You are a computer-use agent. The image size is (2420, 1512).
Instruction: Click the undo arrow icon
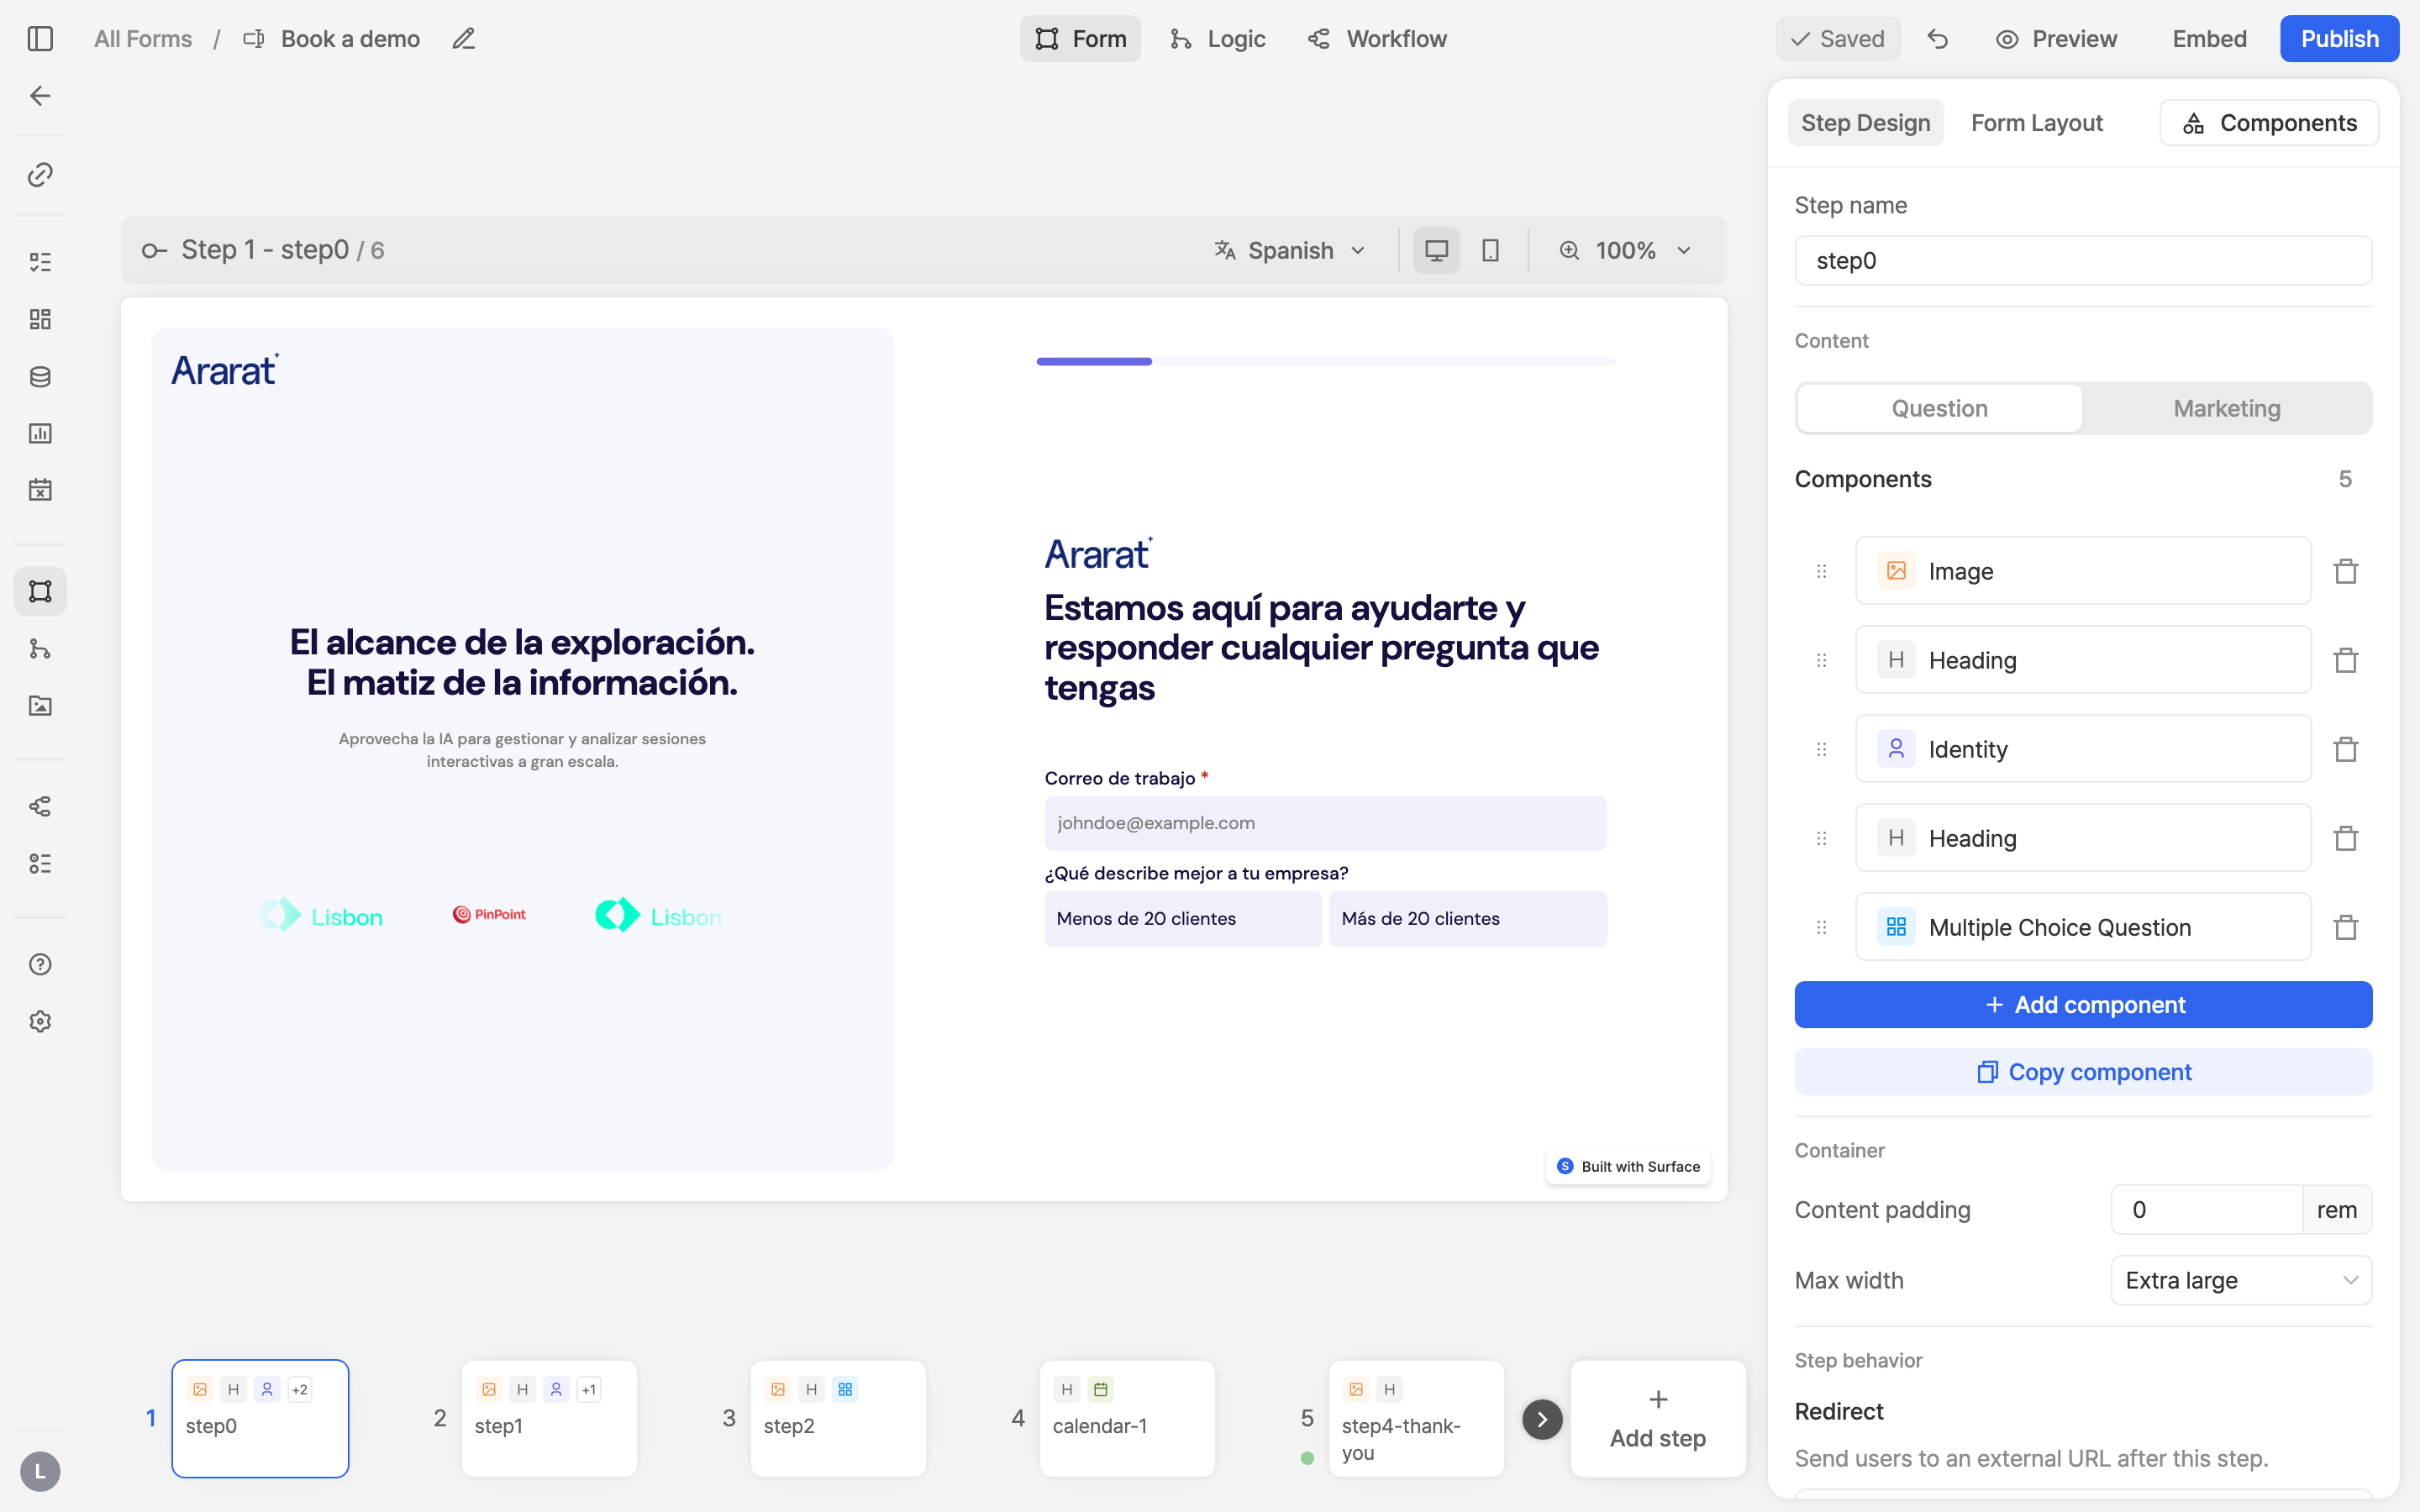tap(1938, 39)
